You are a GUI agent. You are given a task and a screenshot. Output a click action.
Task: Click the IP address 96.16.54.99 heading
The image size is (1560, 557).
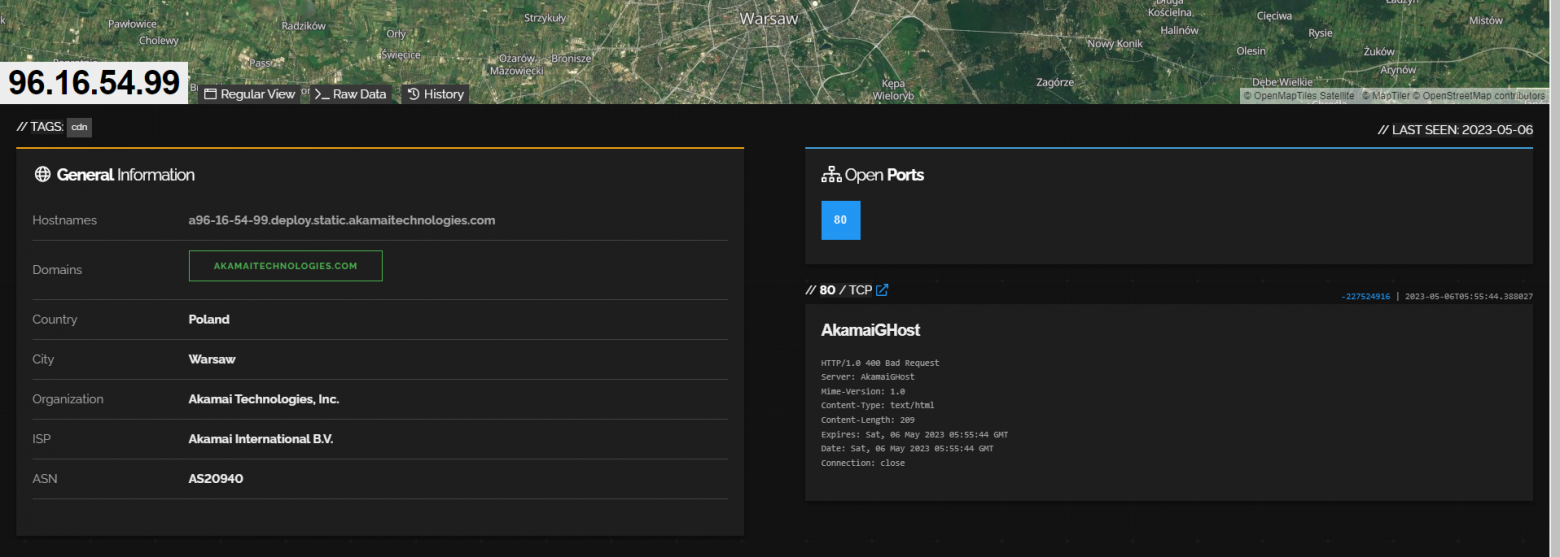(x=94, y=84)
